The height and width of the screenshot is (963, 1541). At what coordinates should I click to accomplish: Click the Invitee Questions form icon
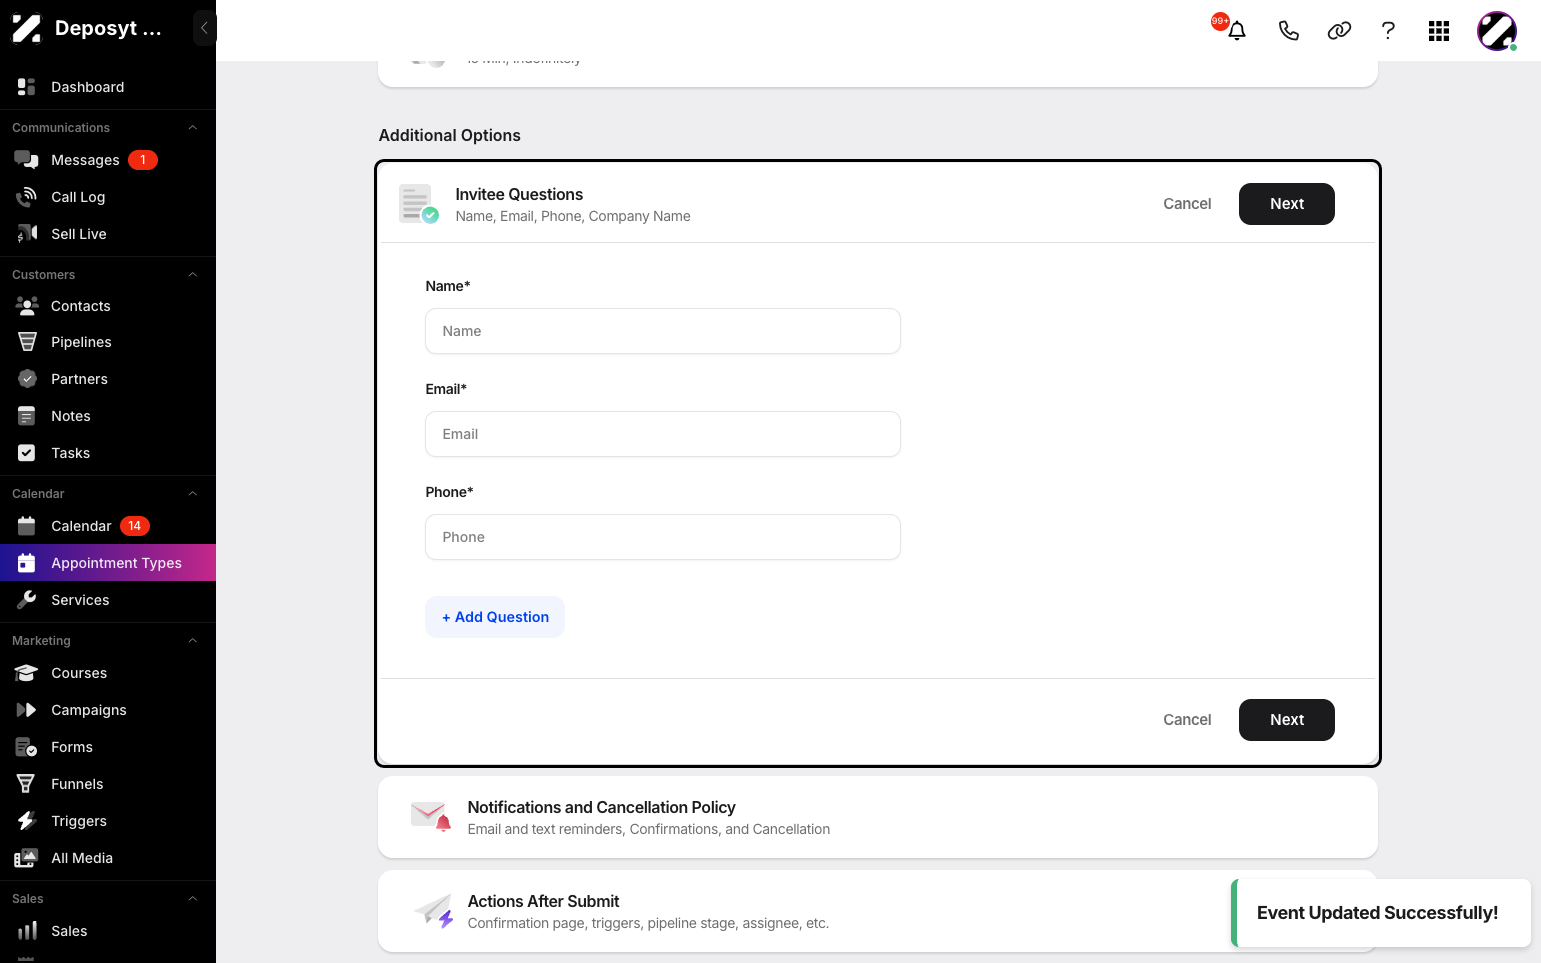(418, 204)
